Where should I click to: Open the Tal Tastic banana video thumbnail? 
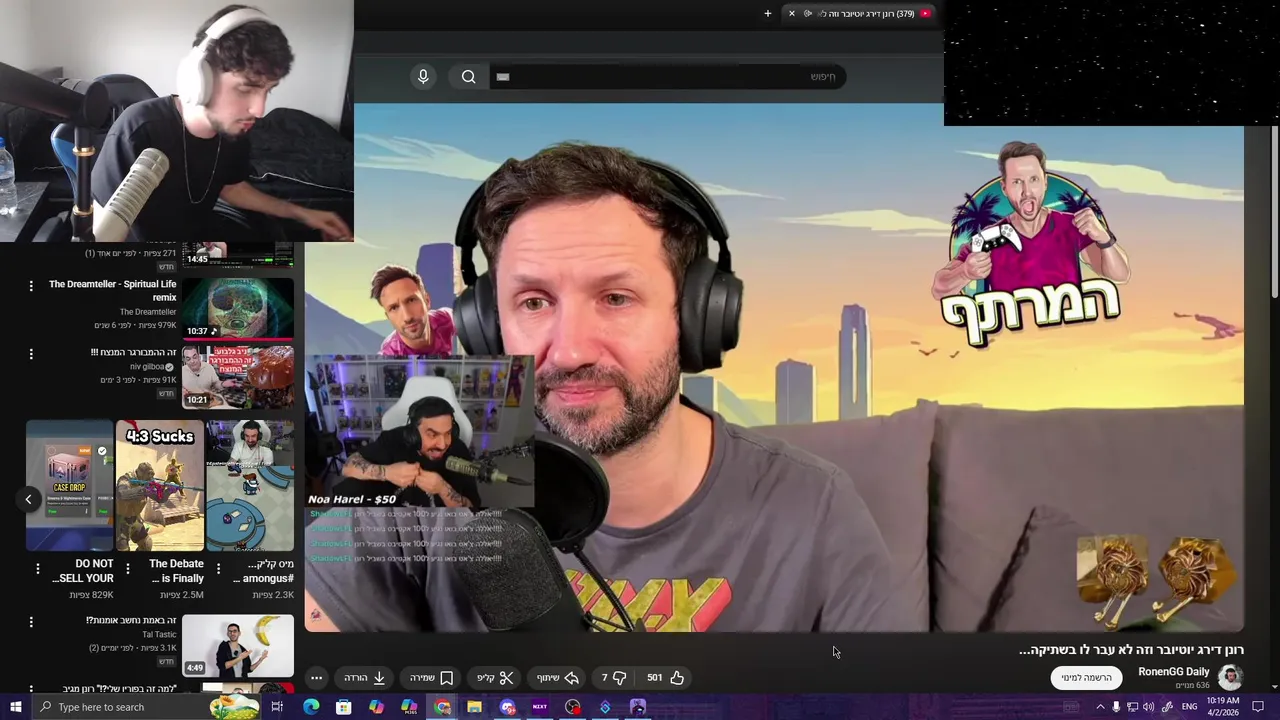coord(238,645)
